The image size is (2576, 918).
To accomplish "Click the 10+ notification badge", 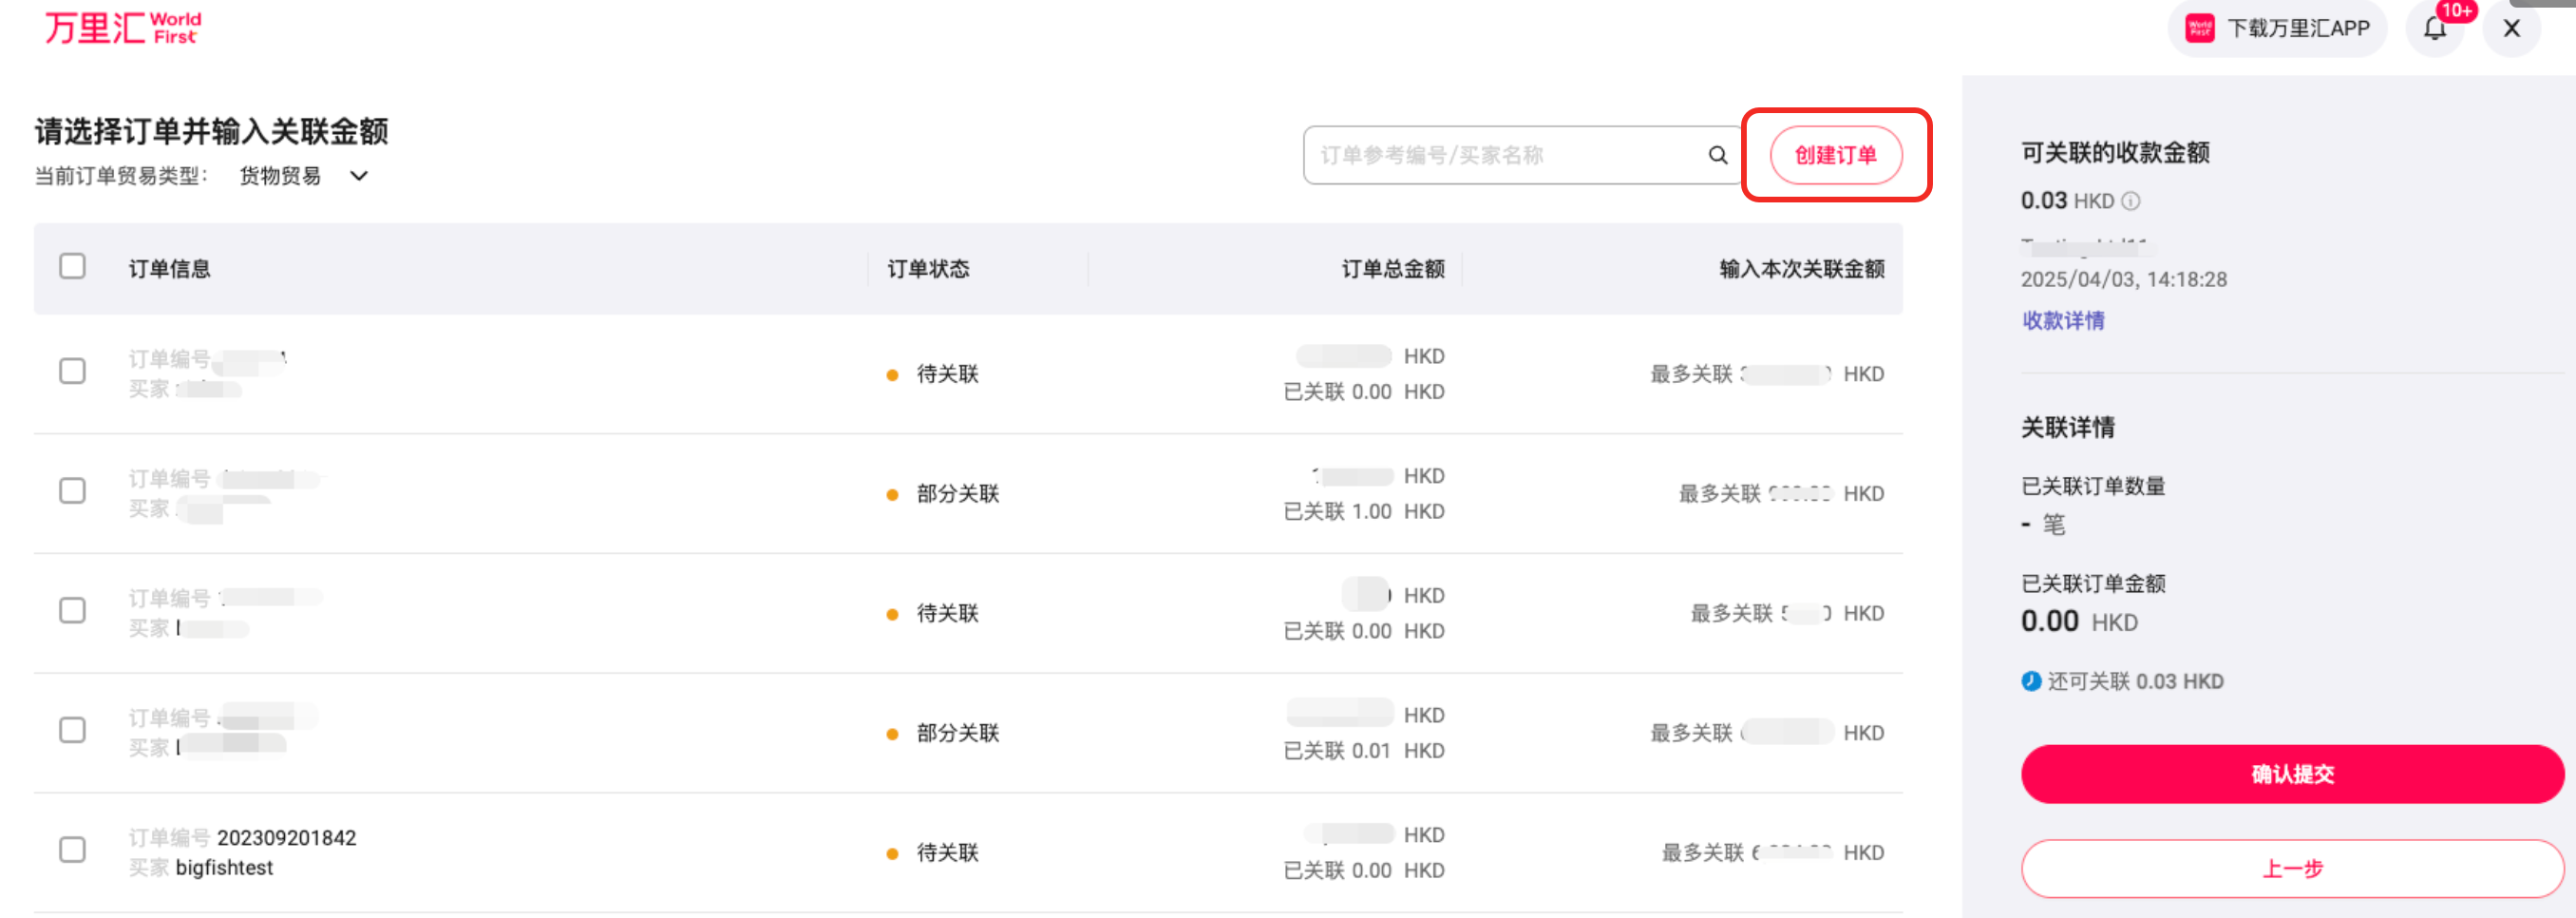I will (2458, 11).
